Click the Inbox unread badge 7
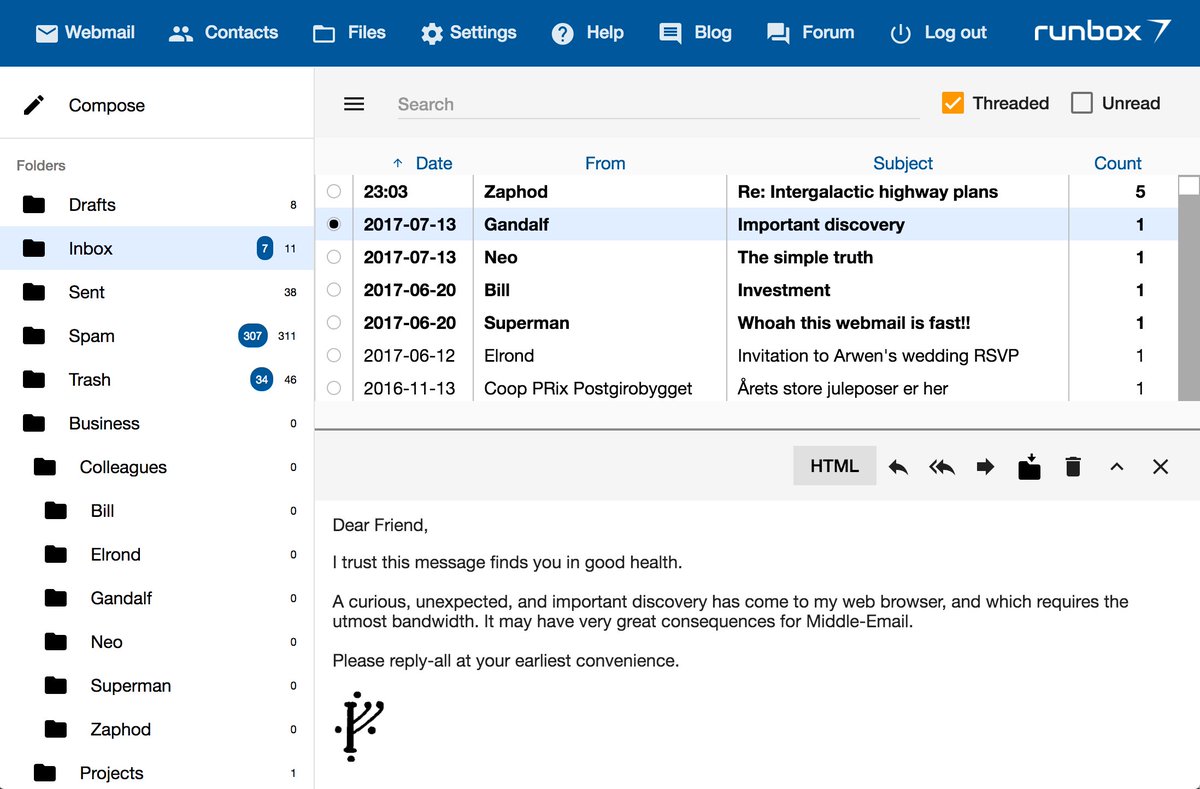1200x789 pixels. (x=265, y=248)
